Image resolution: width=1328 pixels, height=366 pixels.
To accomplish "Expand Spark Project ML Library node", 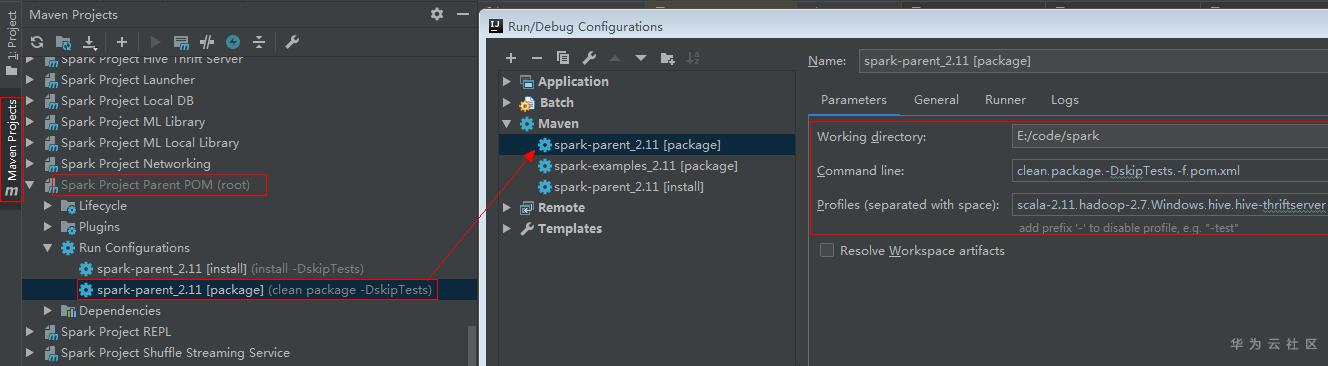I will [x=30, y=122].
